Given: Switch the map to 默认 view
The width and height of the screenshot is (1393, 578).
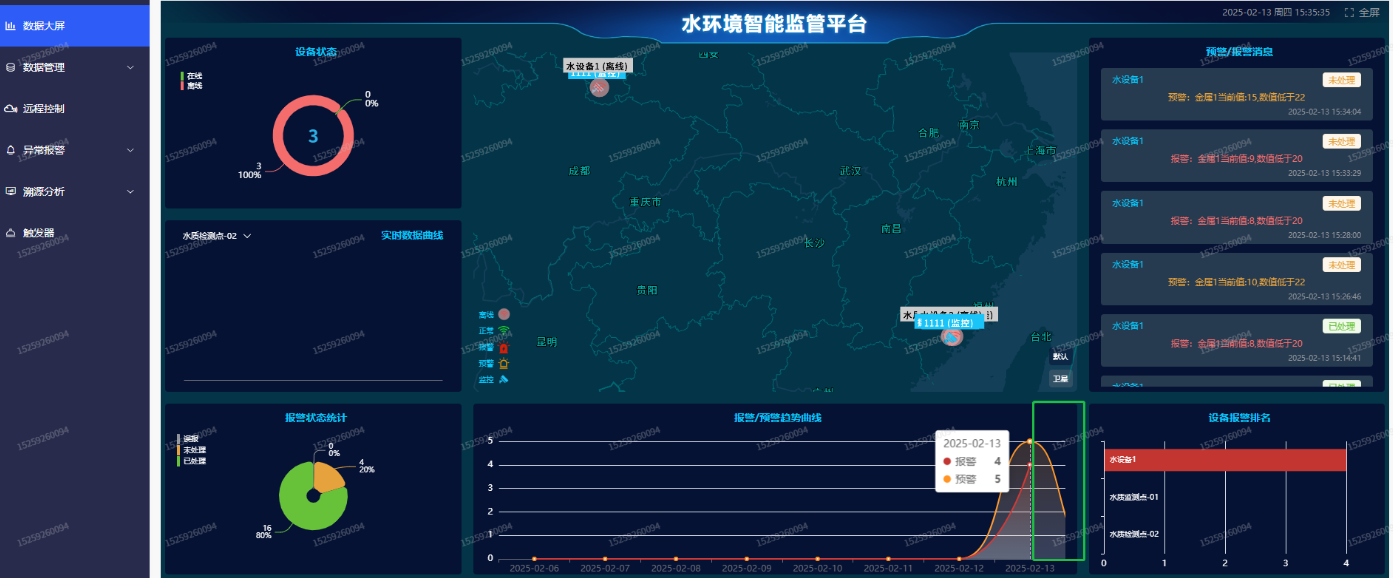Looking at the screenshot, I should click(x=1060, y=357).
